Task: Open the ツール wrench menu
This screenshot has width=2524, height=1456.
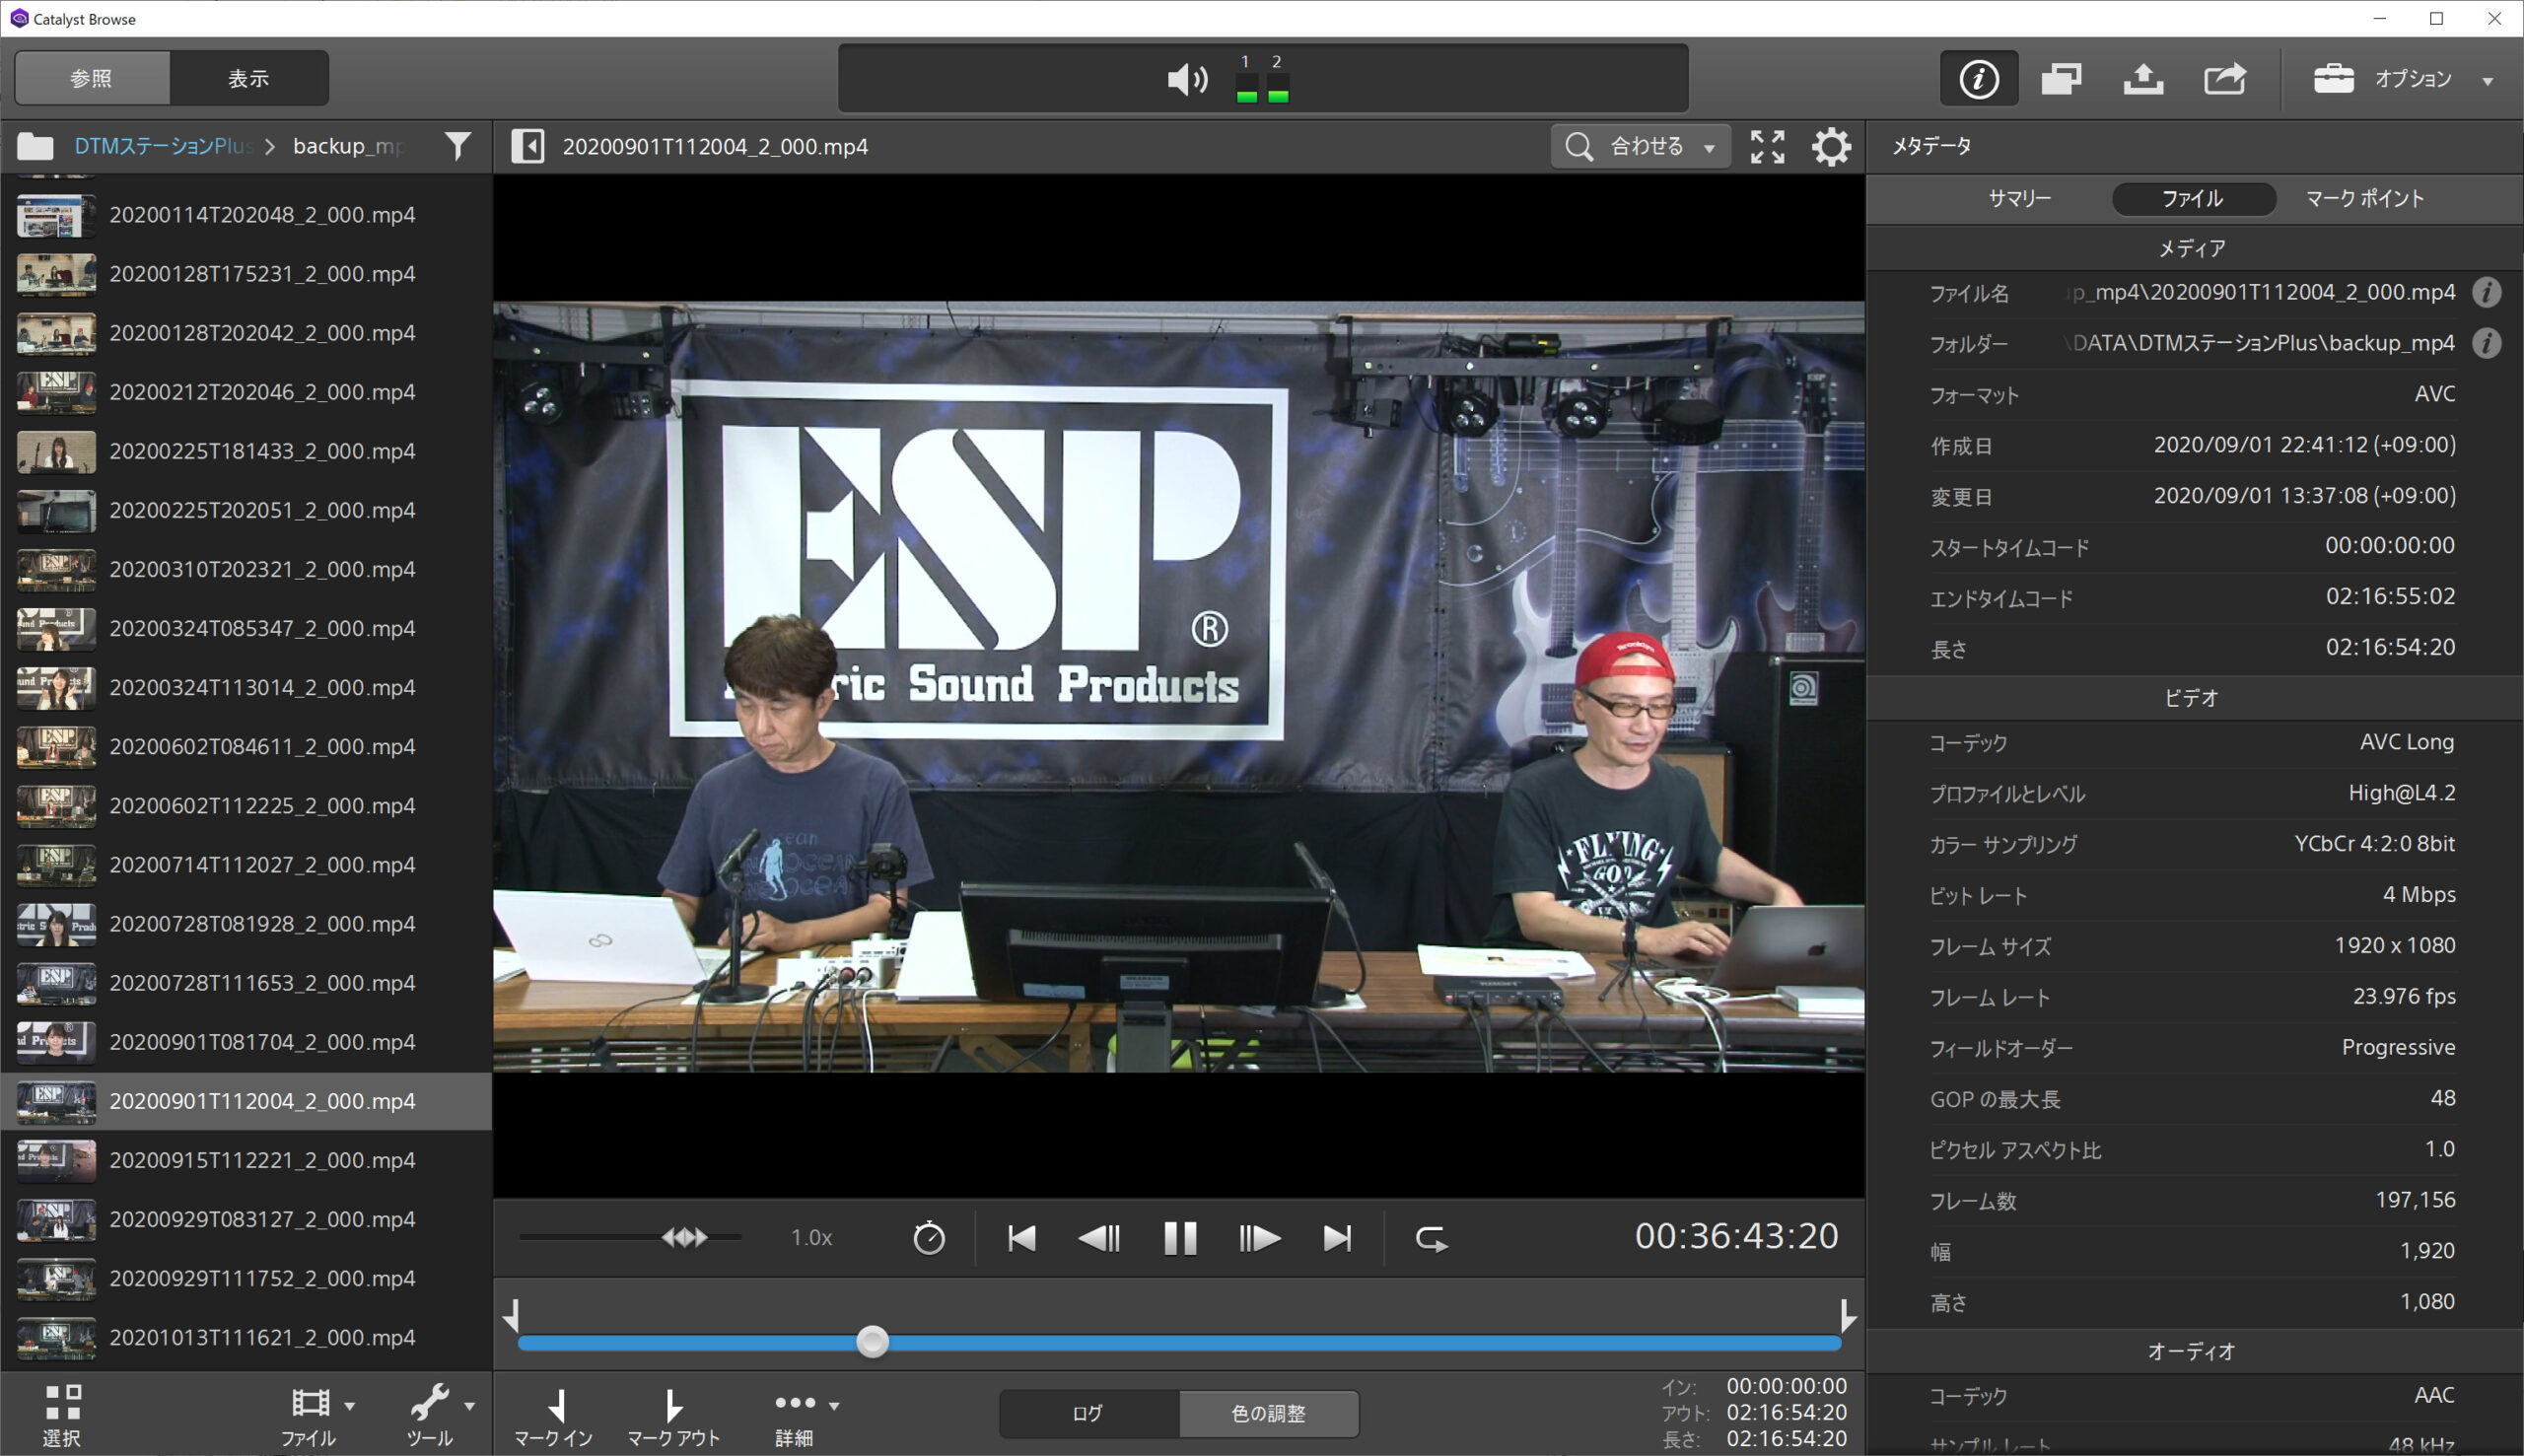Action: pos(440,1416)
